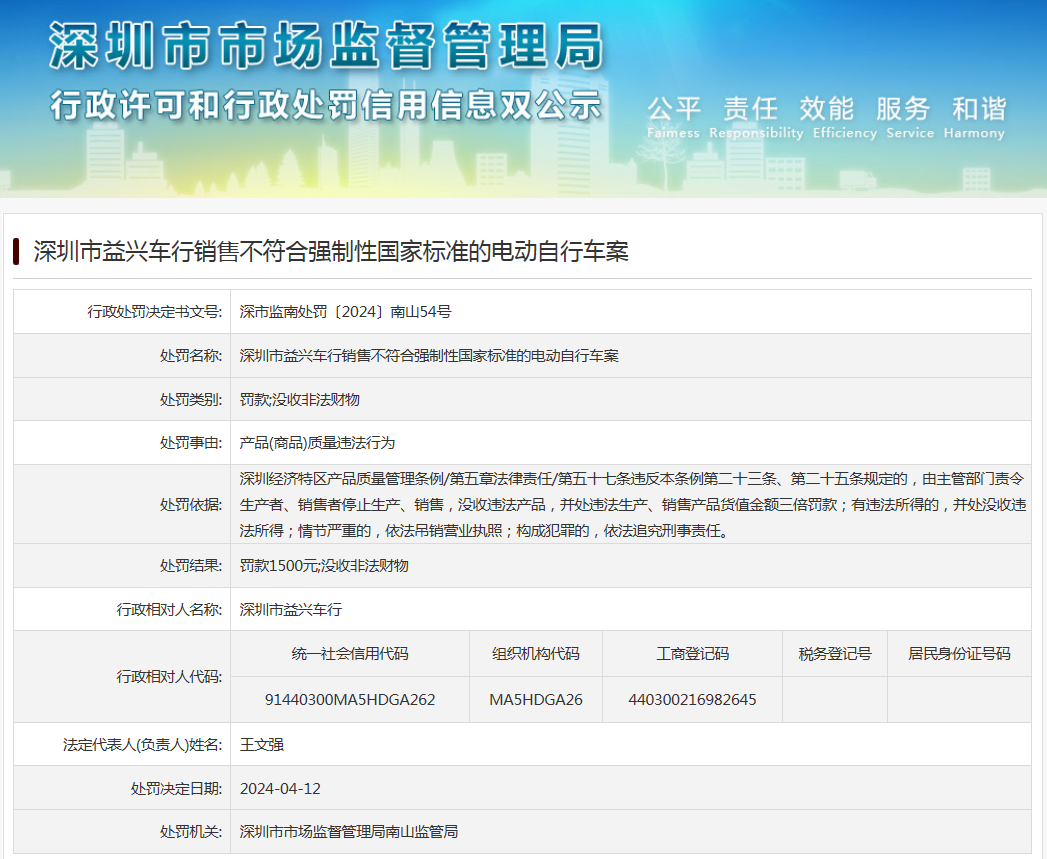This screenshot has width=1047, height=859.
Task: Click business registration number 440300216982645
Action: click(x=692, y=700)
